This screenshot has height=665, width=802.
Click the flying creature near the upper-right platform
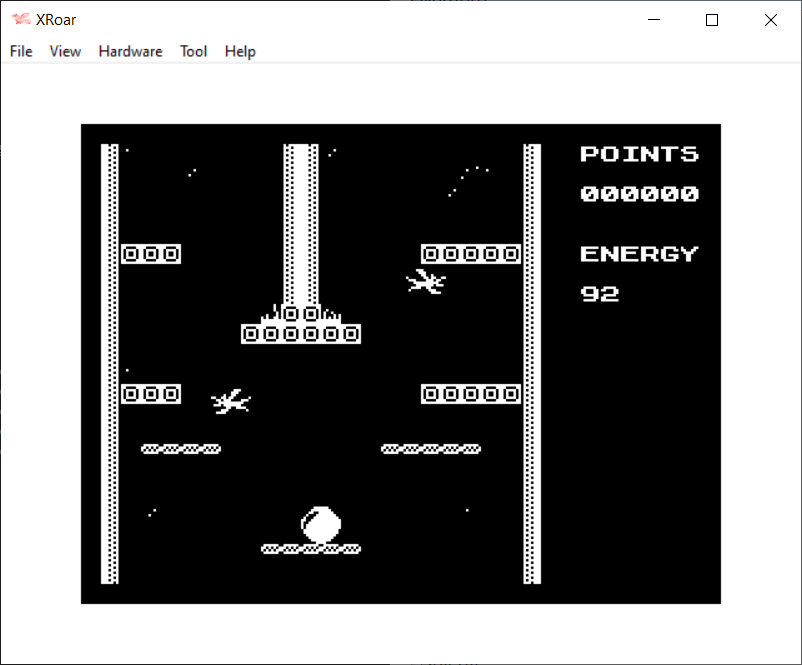coord(426,282)
